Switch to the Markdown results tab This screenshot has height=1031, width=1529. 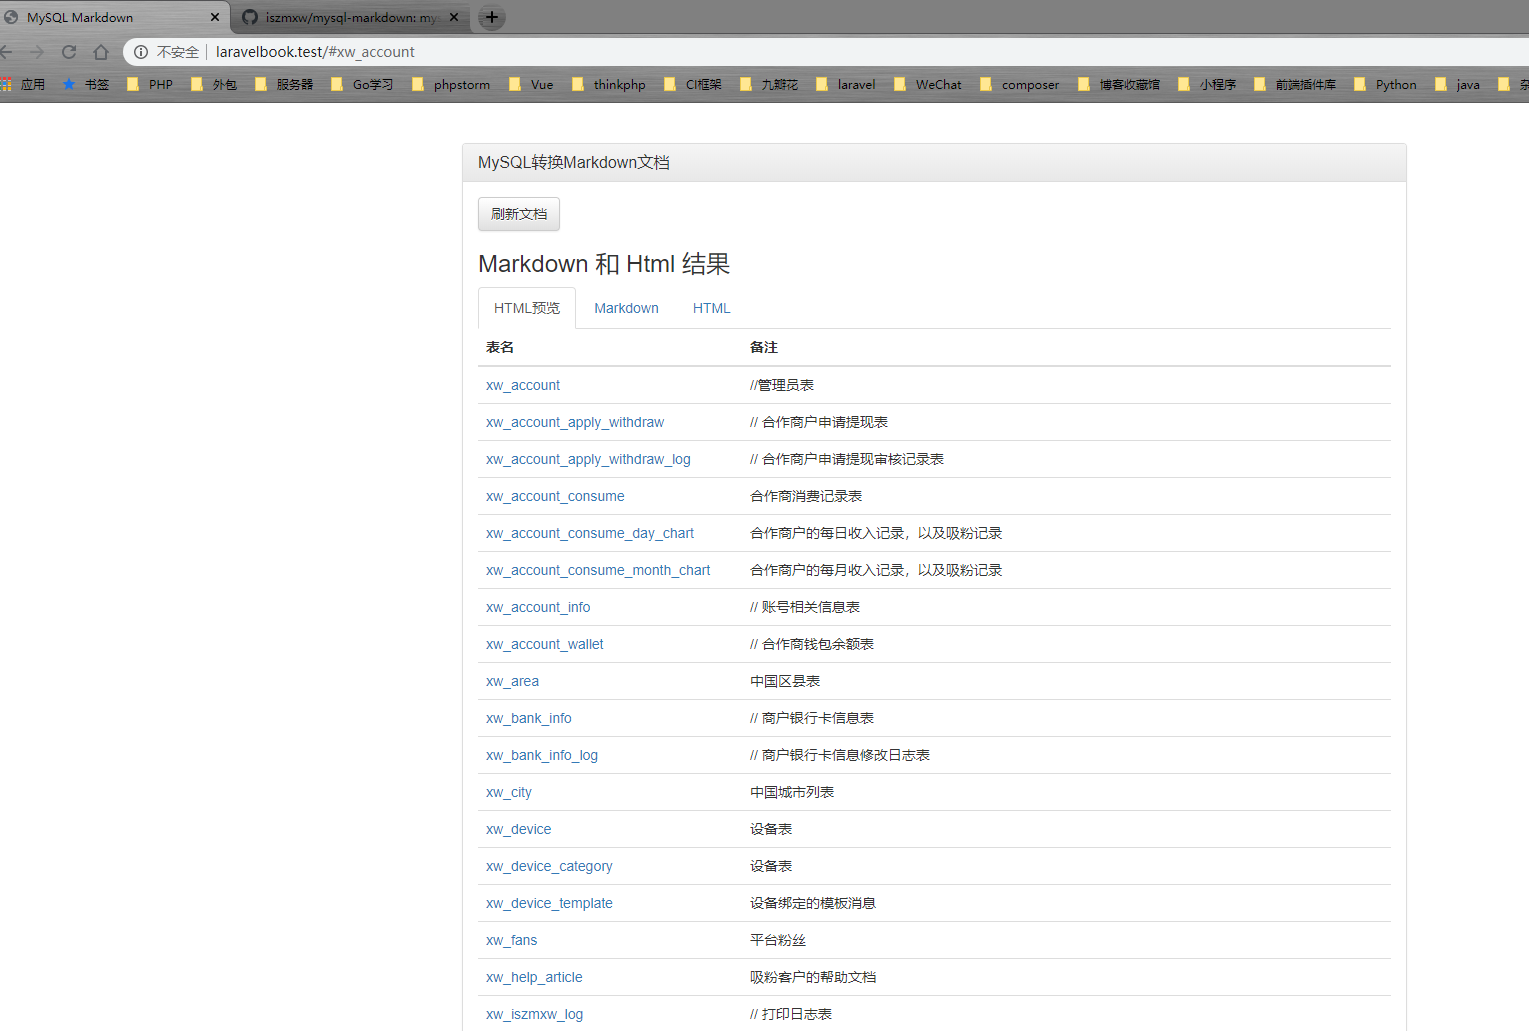[x=626, y=308]
